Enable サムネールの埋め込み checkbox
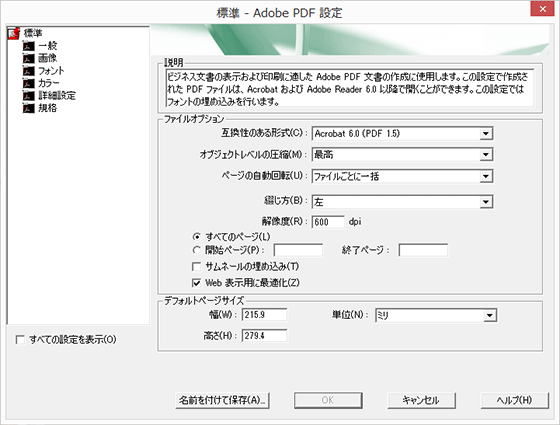The image size is (560, 425). click(196, 267)
